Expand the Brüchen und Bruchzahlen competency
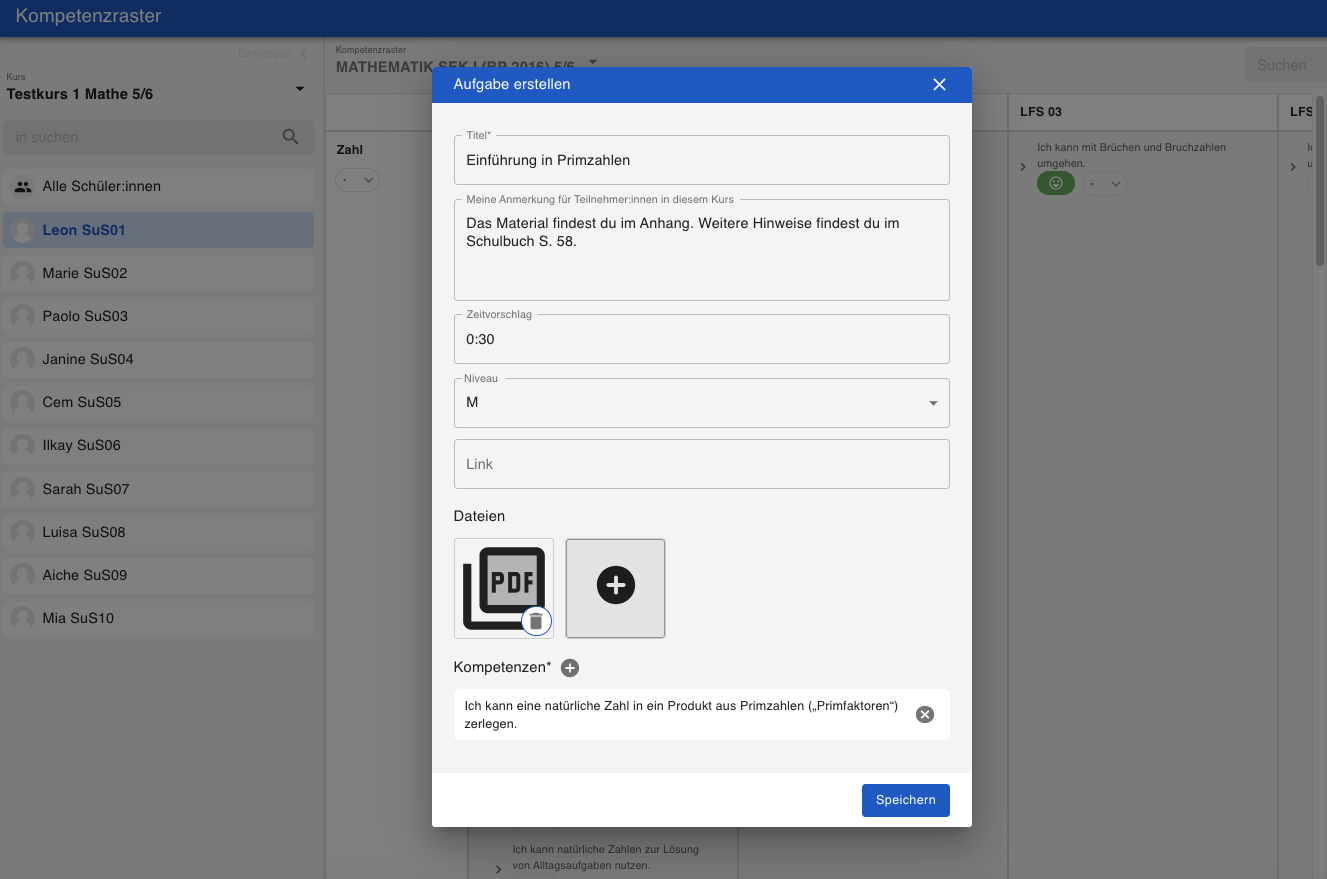The height and width of the screenshot is (879, 1327). point(1023,167)
